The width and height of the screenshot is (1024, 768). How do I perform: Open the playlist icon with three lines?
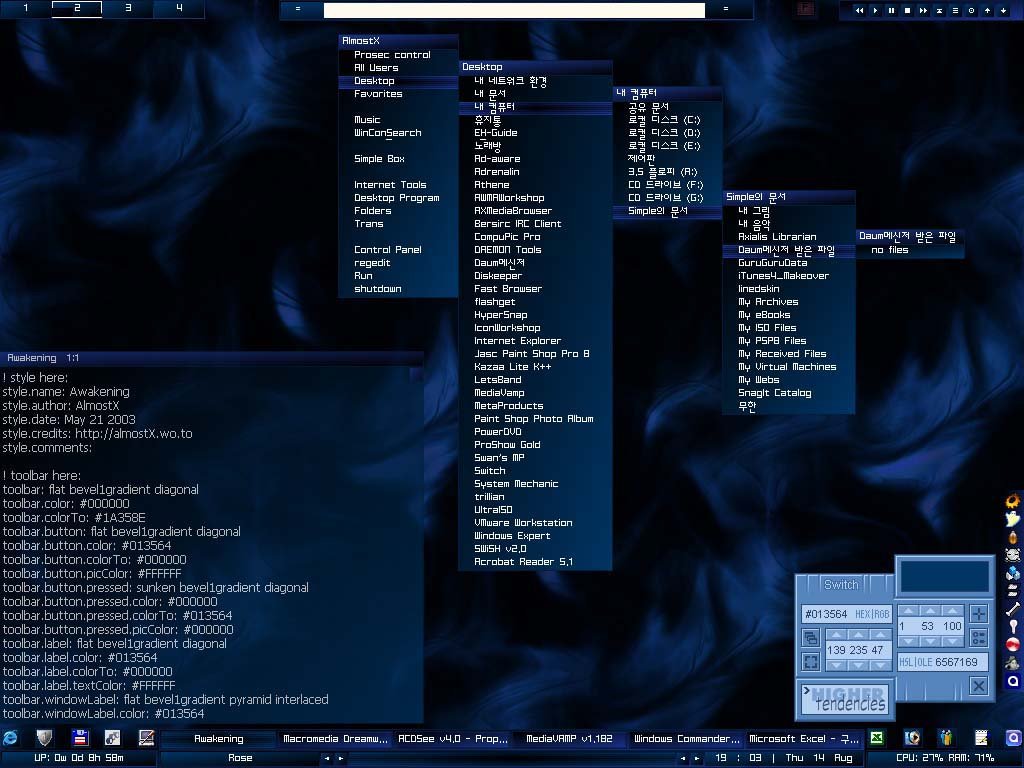point(955,10)
